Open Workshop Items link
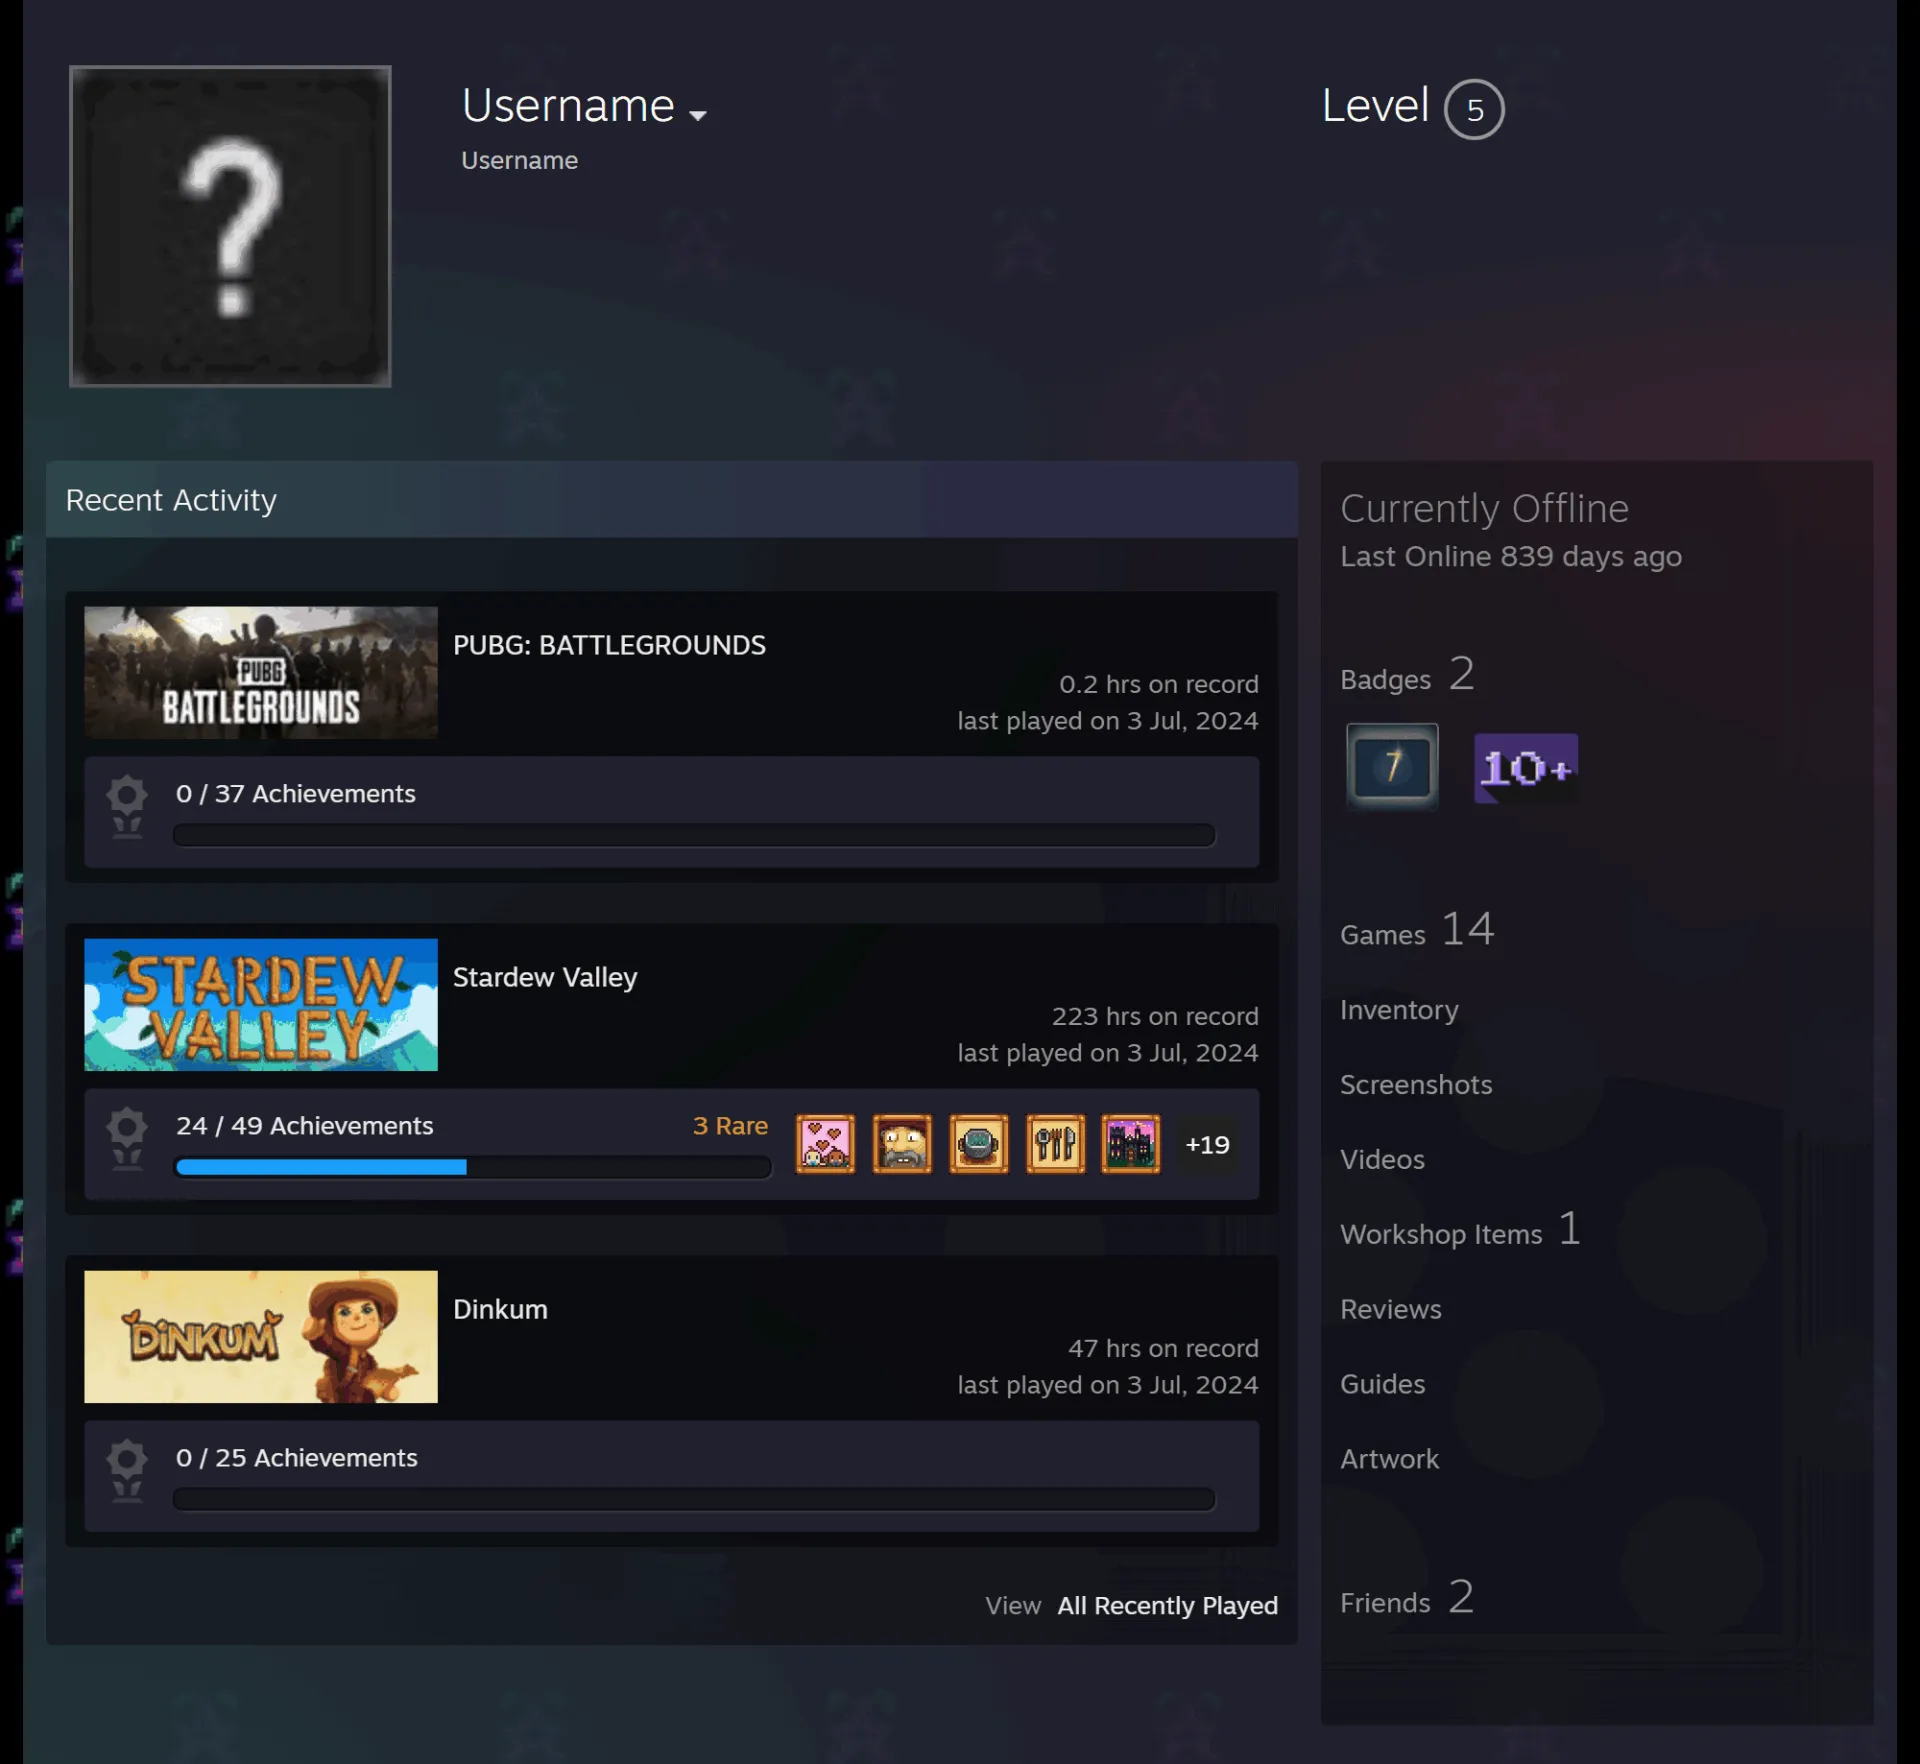Viewport: 1920px width, 1764px height. pyautogui.click(x=1460, y=1230)
